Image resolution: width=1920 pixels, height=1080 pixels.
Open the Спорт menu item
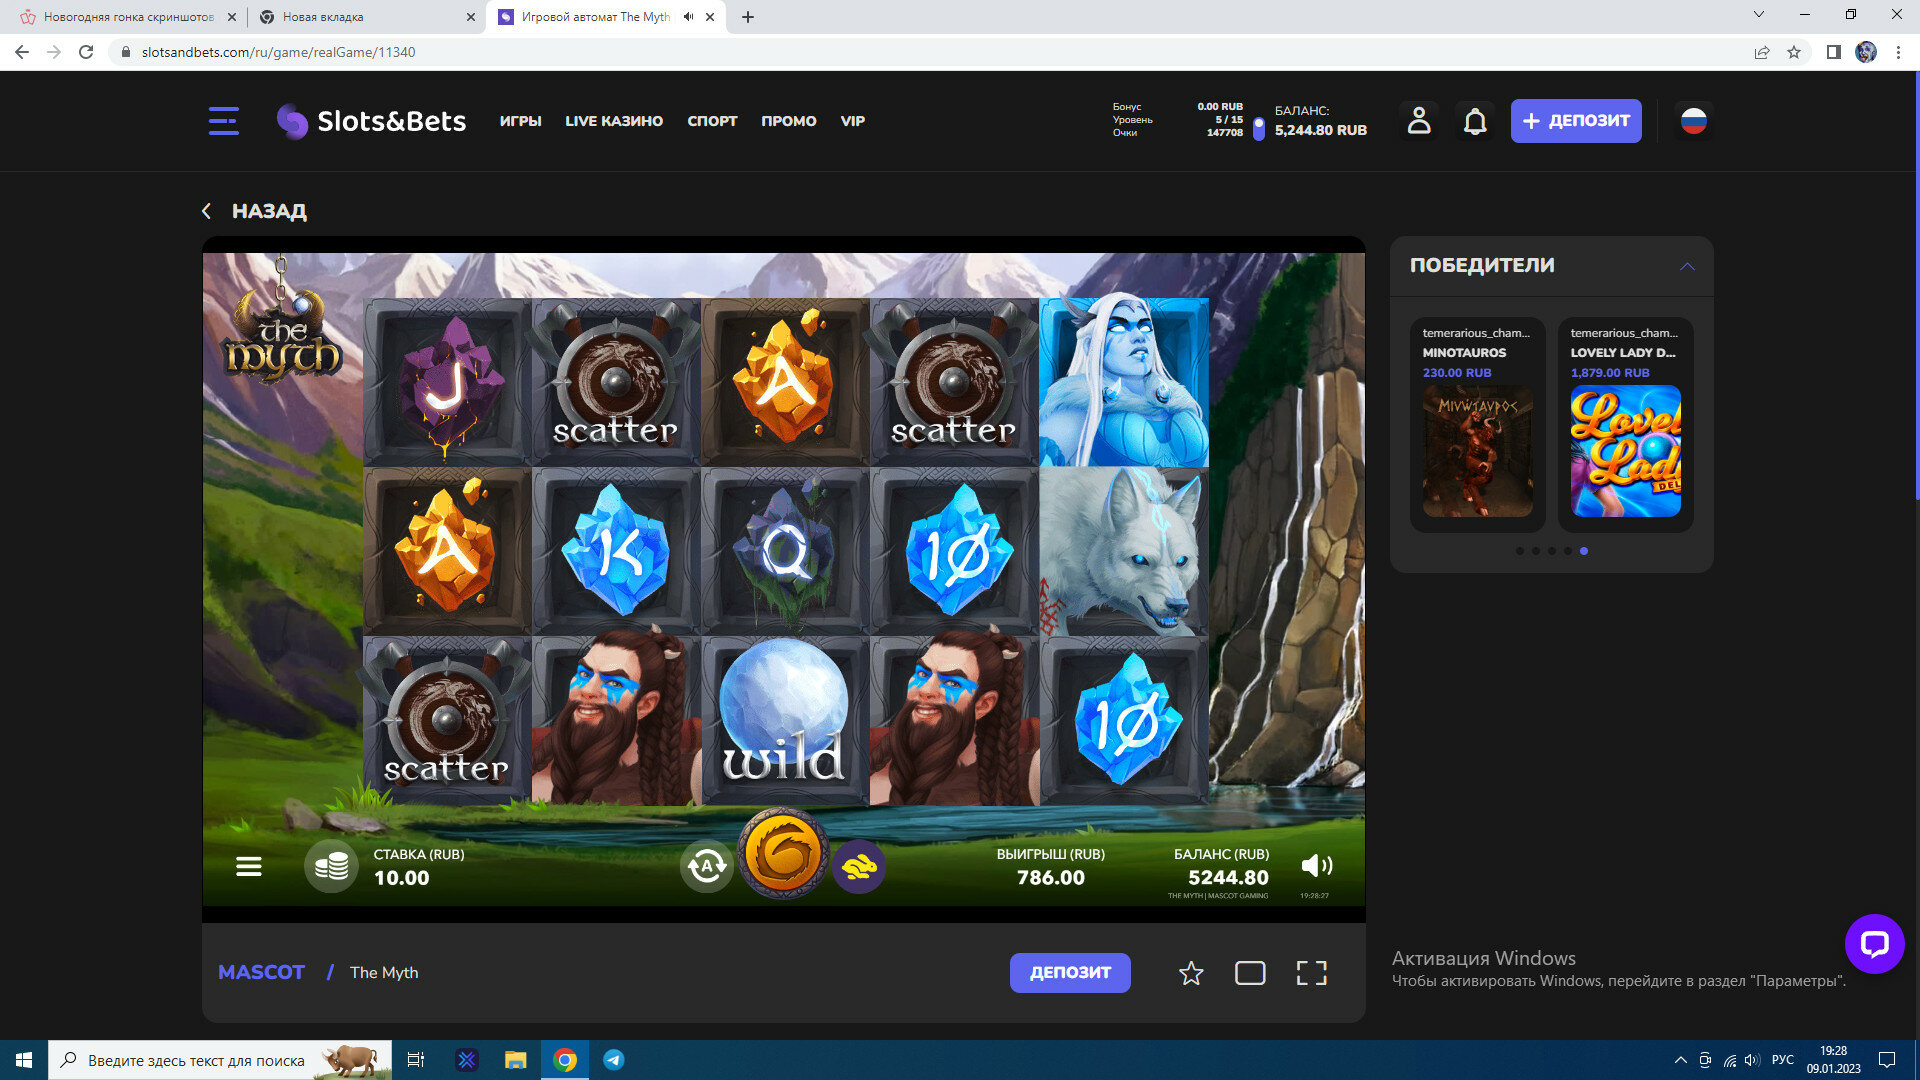(712, 121)
